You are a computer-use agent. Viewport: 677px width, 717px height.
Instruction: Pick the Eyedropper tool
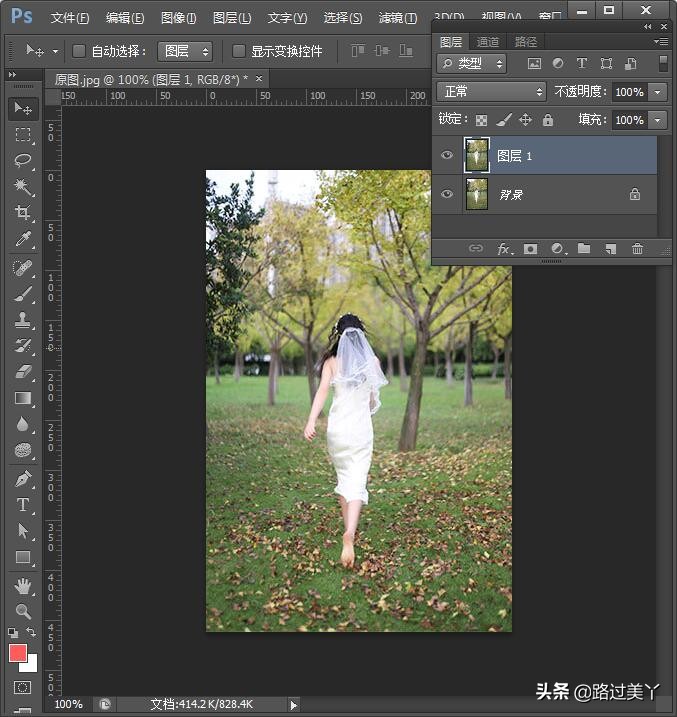click(23, 239)
